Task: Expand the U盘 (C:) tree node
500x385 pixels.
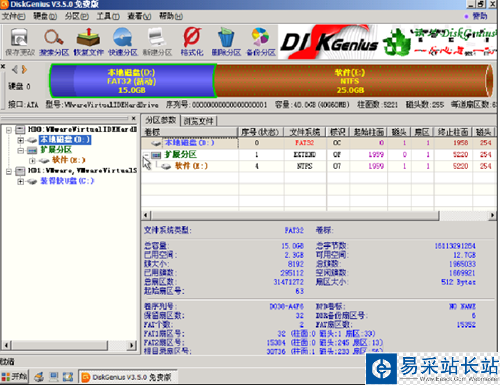Action: point(21,181)
